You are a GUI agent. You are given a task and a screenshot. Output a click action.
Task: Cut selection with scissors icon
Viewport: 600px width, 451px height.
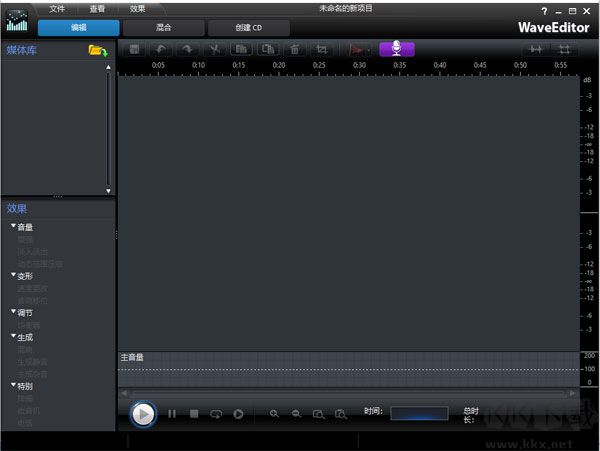(x=214, y=49)
